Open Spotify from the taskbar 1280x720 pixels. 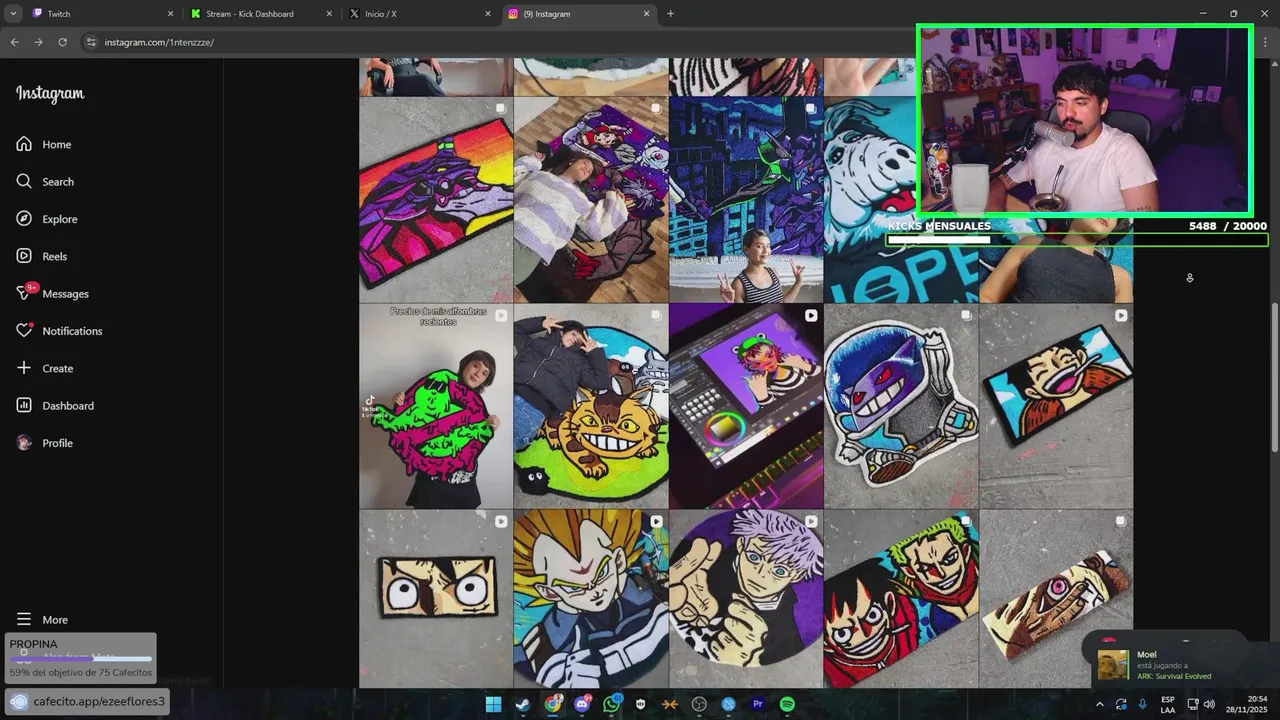tap(787, 704)
